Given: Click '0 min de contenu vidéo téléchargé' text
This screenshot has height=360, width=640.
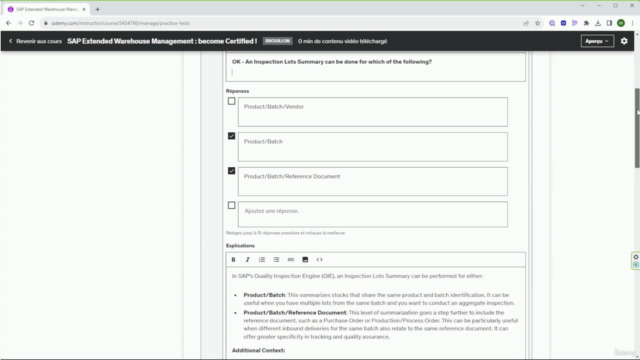Looking at the screenshot, I should pos(342,41).
